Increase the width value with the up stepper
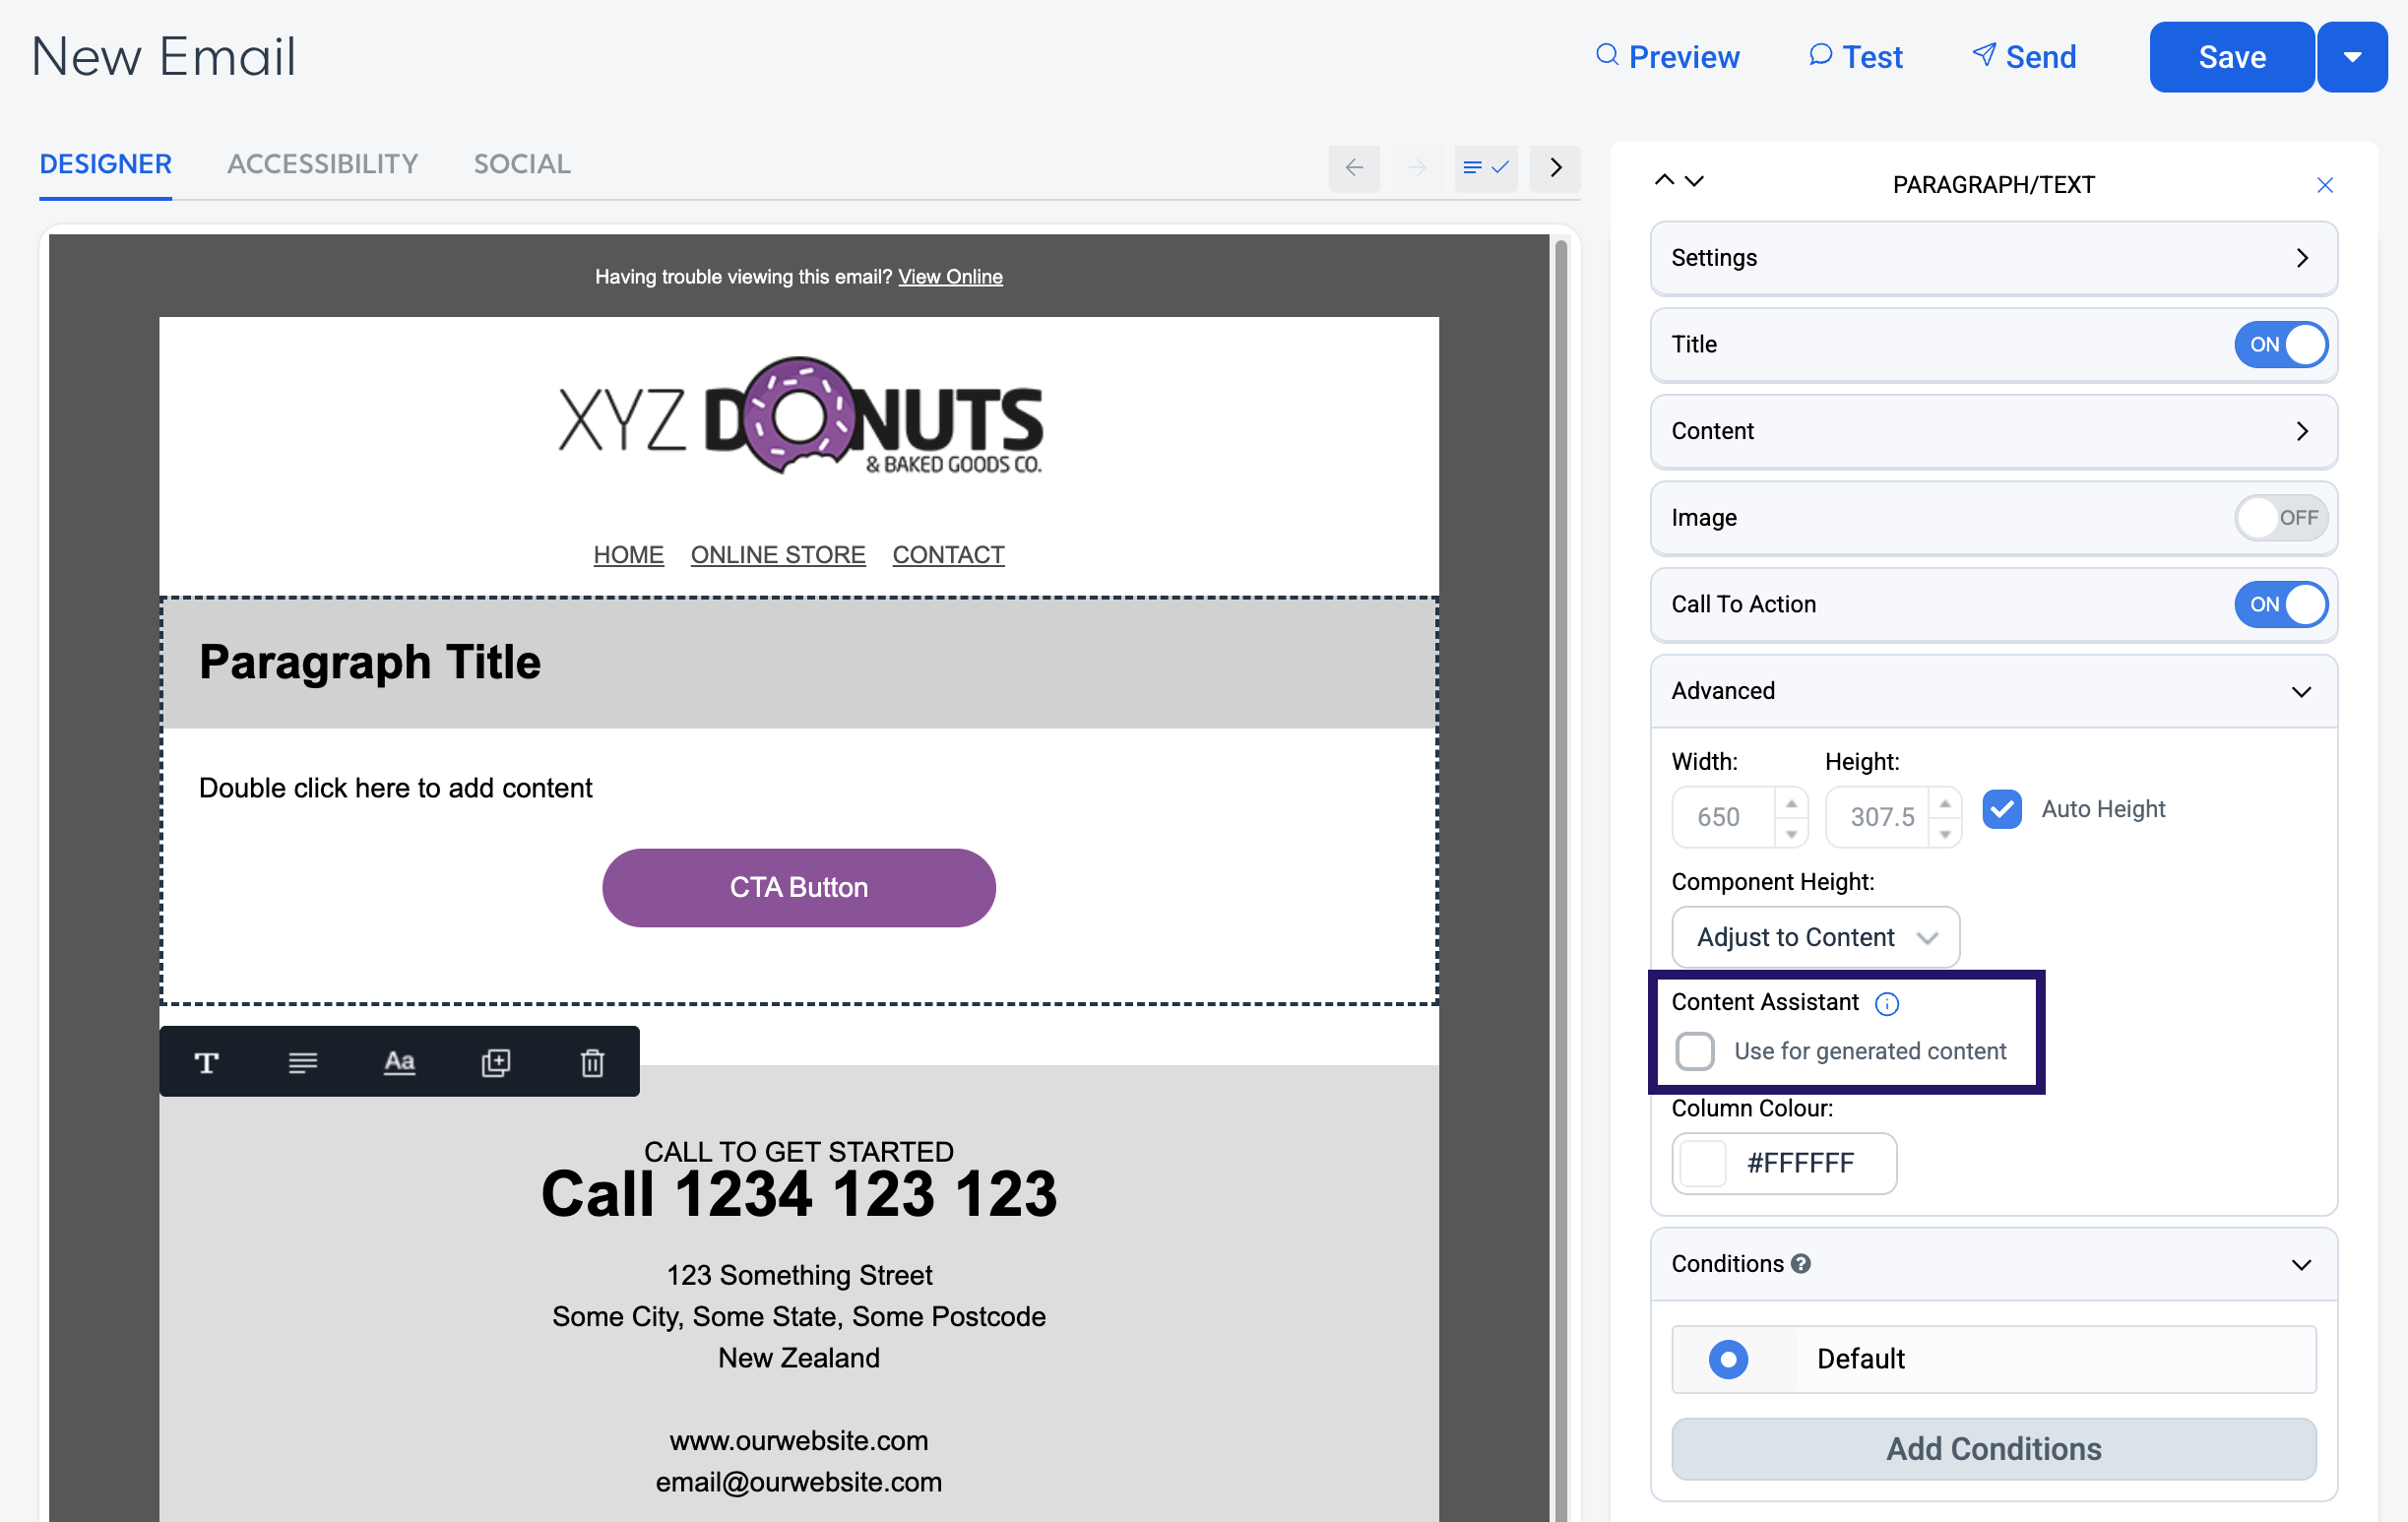This screenshot has height=1522, width=2408. (x=1792, y=804)
